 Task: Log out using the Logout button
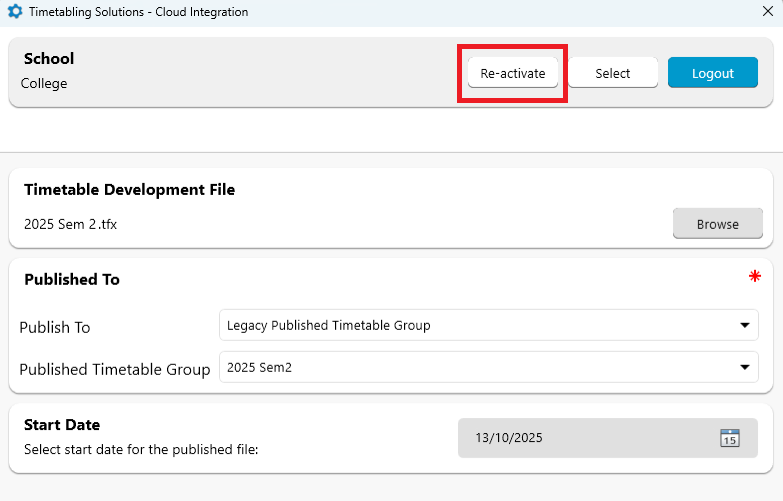(x=713, y=73)
